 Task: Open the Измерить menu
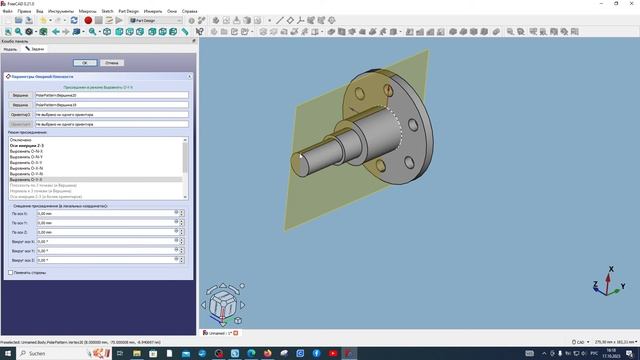[153, 11]
